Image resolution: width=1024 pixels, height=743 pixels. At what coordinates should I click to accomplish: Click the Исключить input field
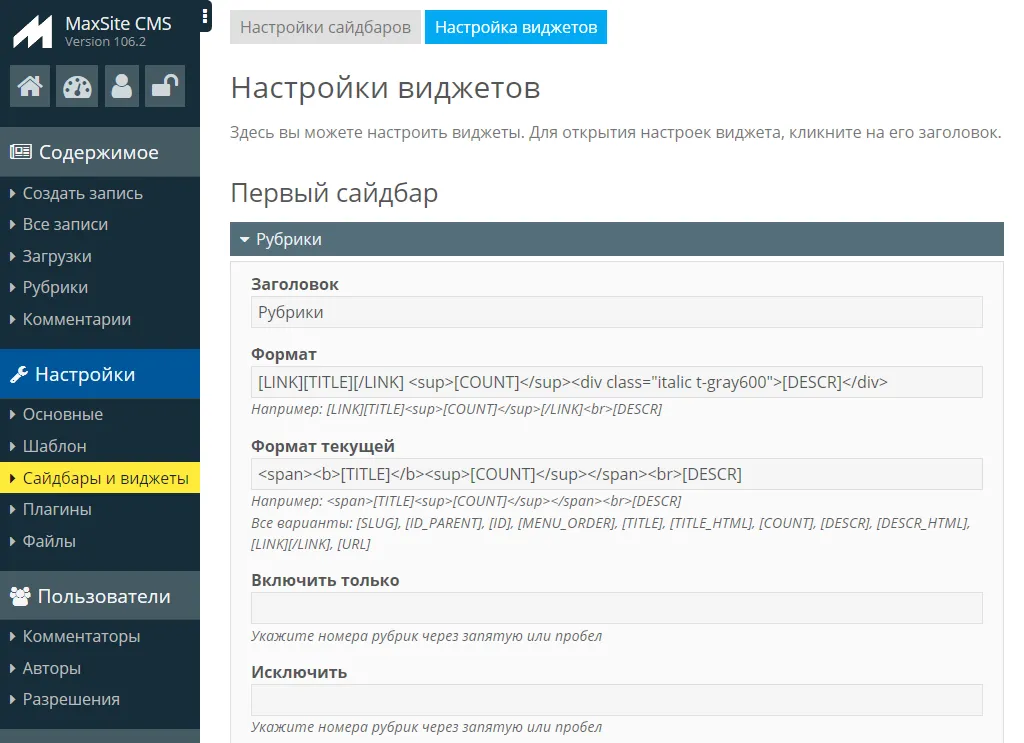click(x=616, y=700)
